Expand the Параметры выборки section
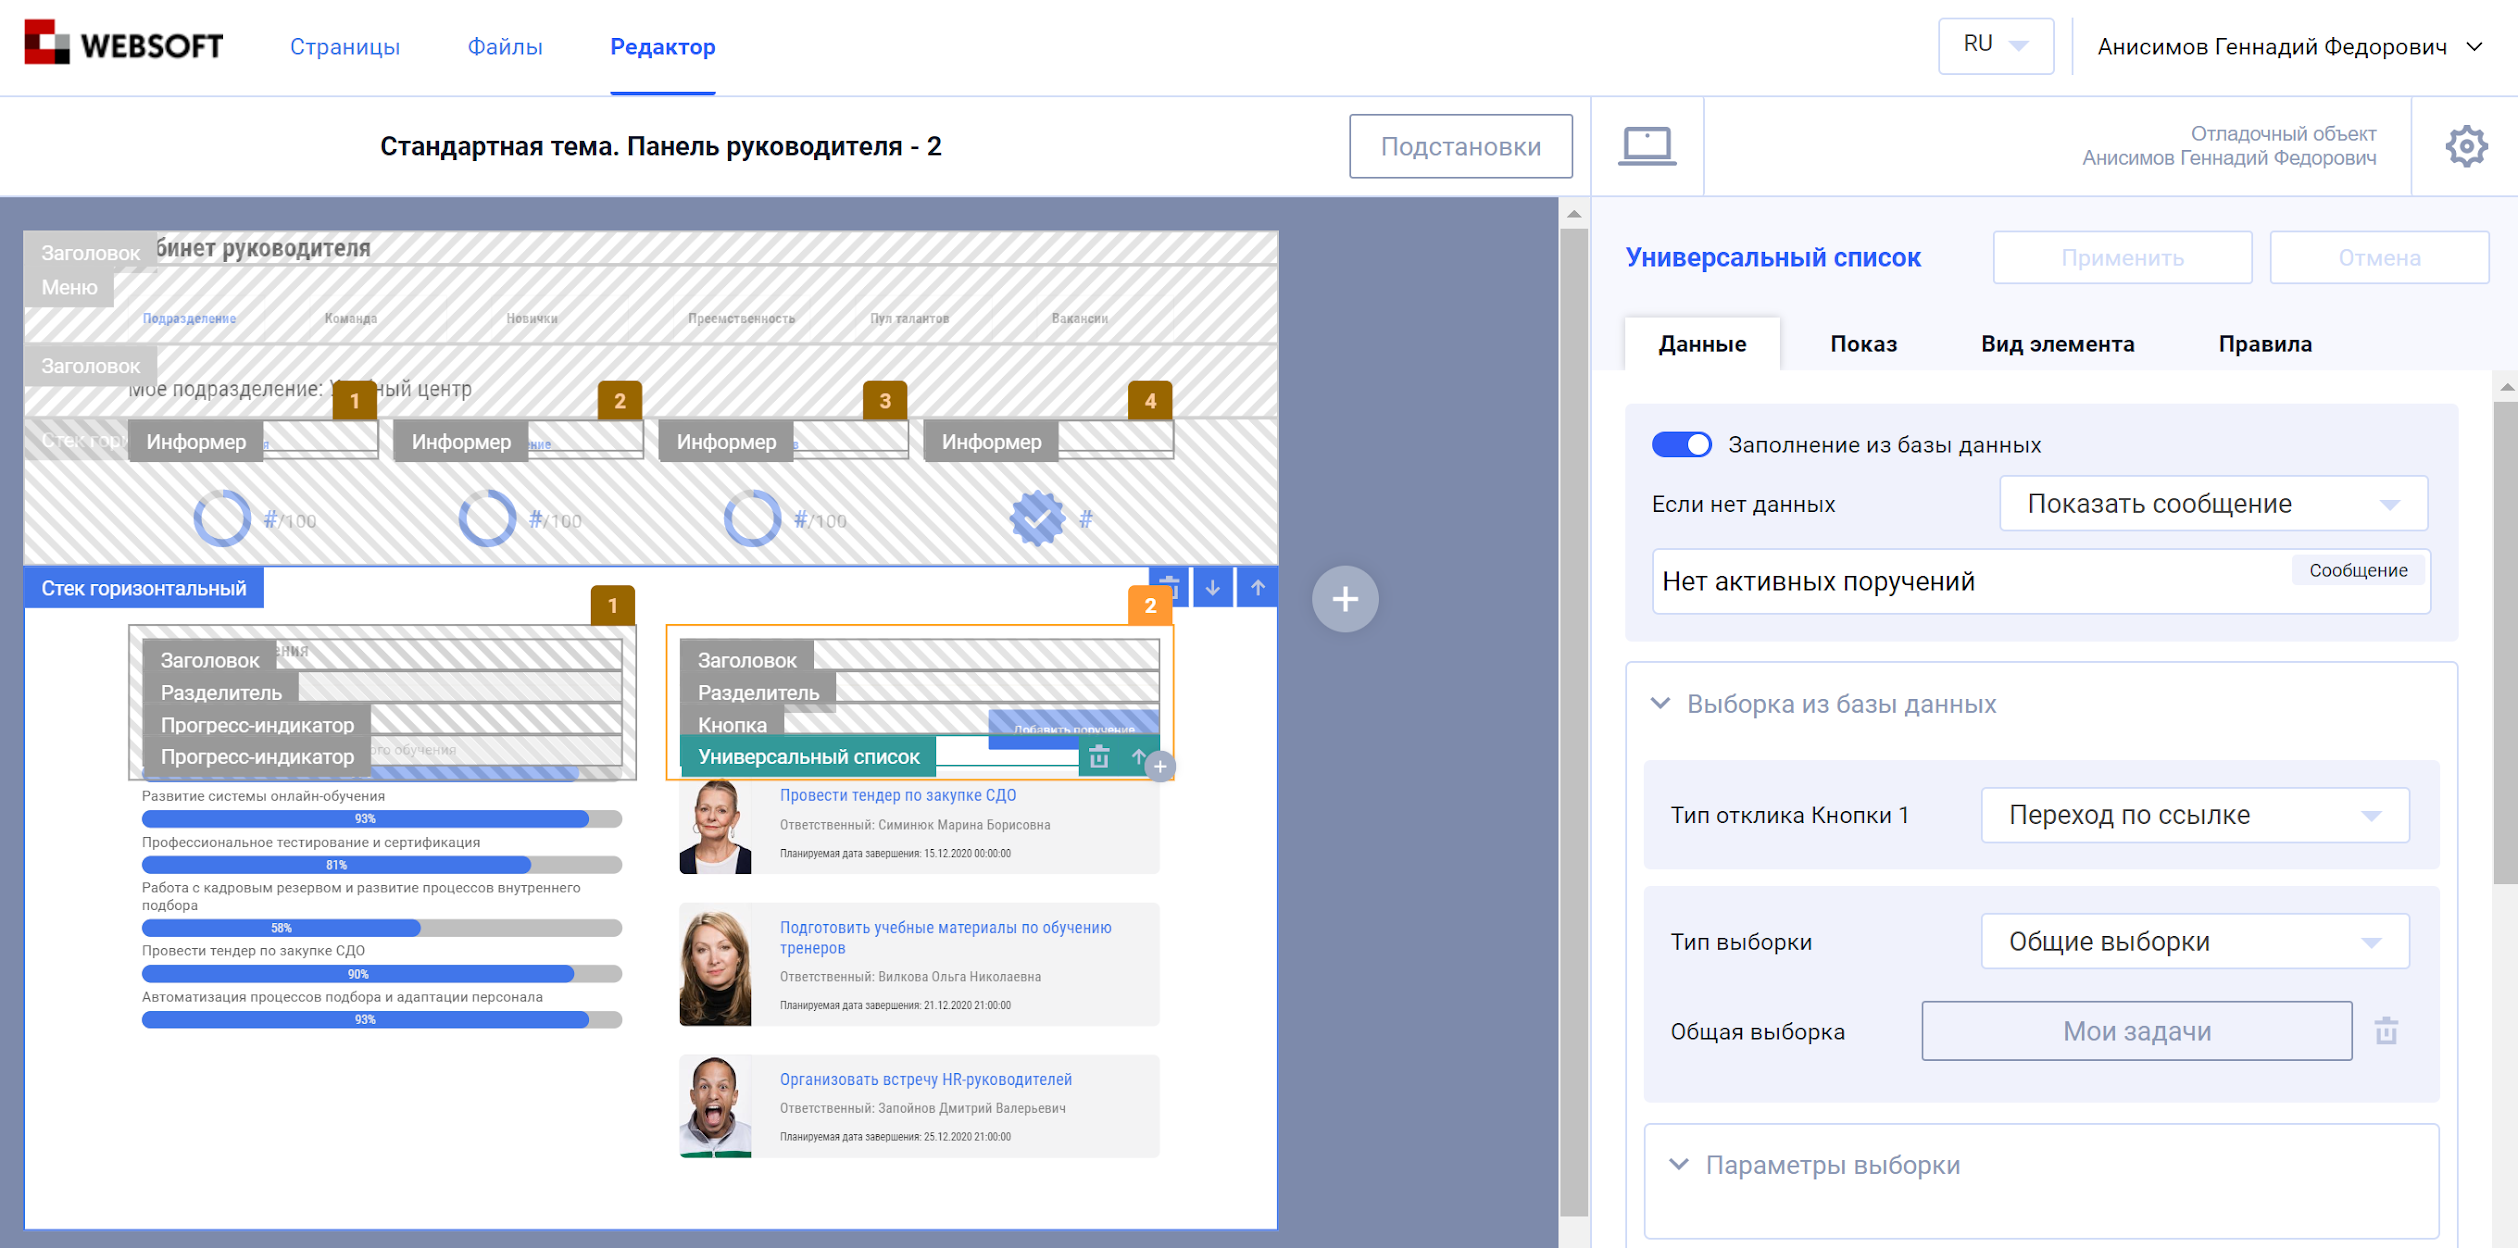 coord(1680,1164)
